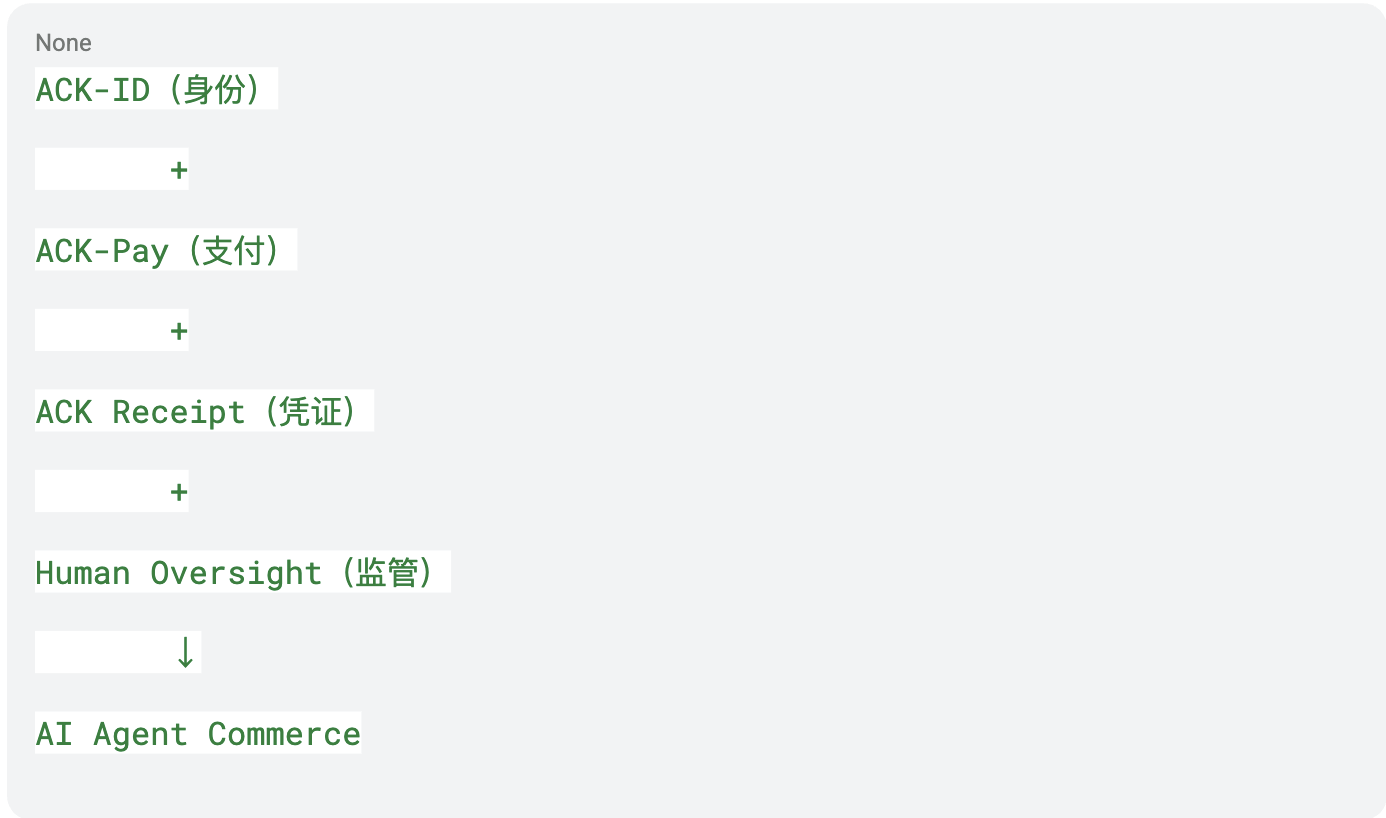Image resolution: width=1386 pixels, height=818 pixels.
Task: Click the downward arrow symbol
Action: 184,652
